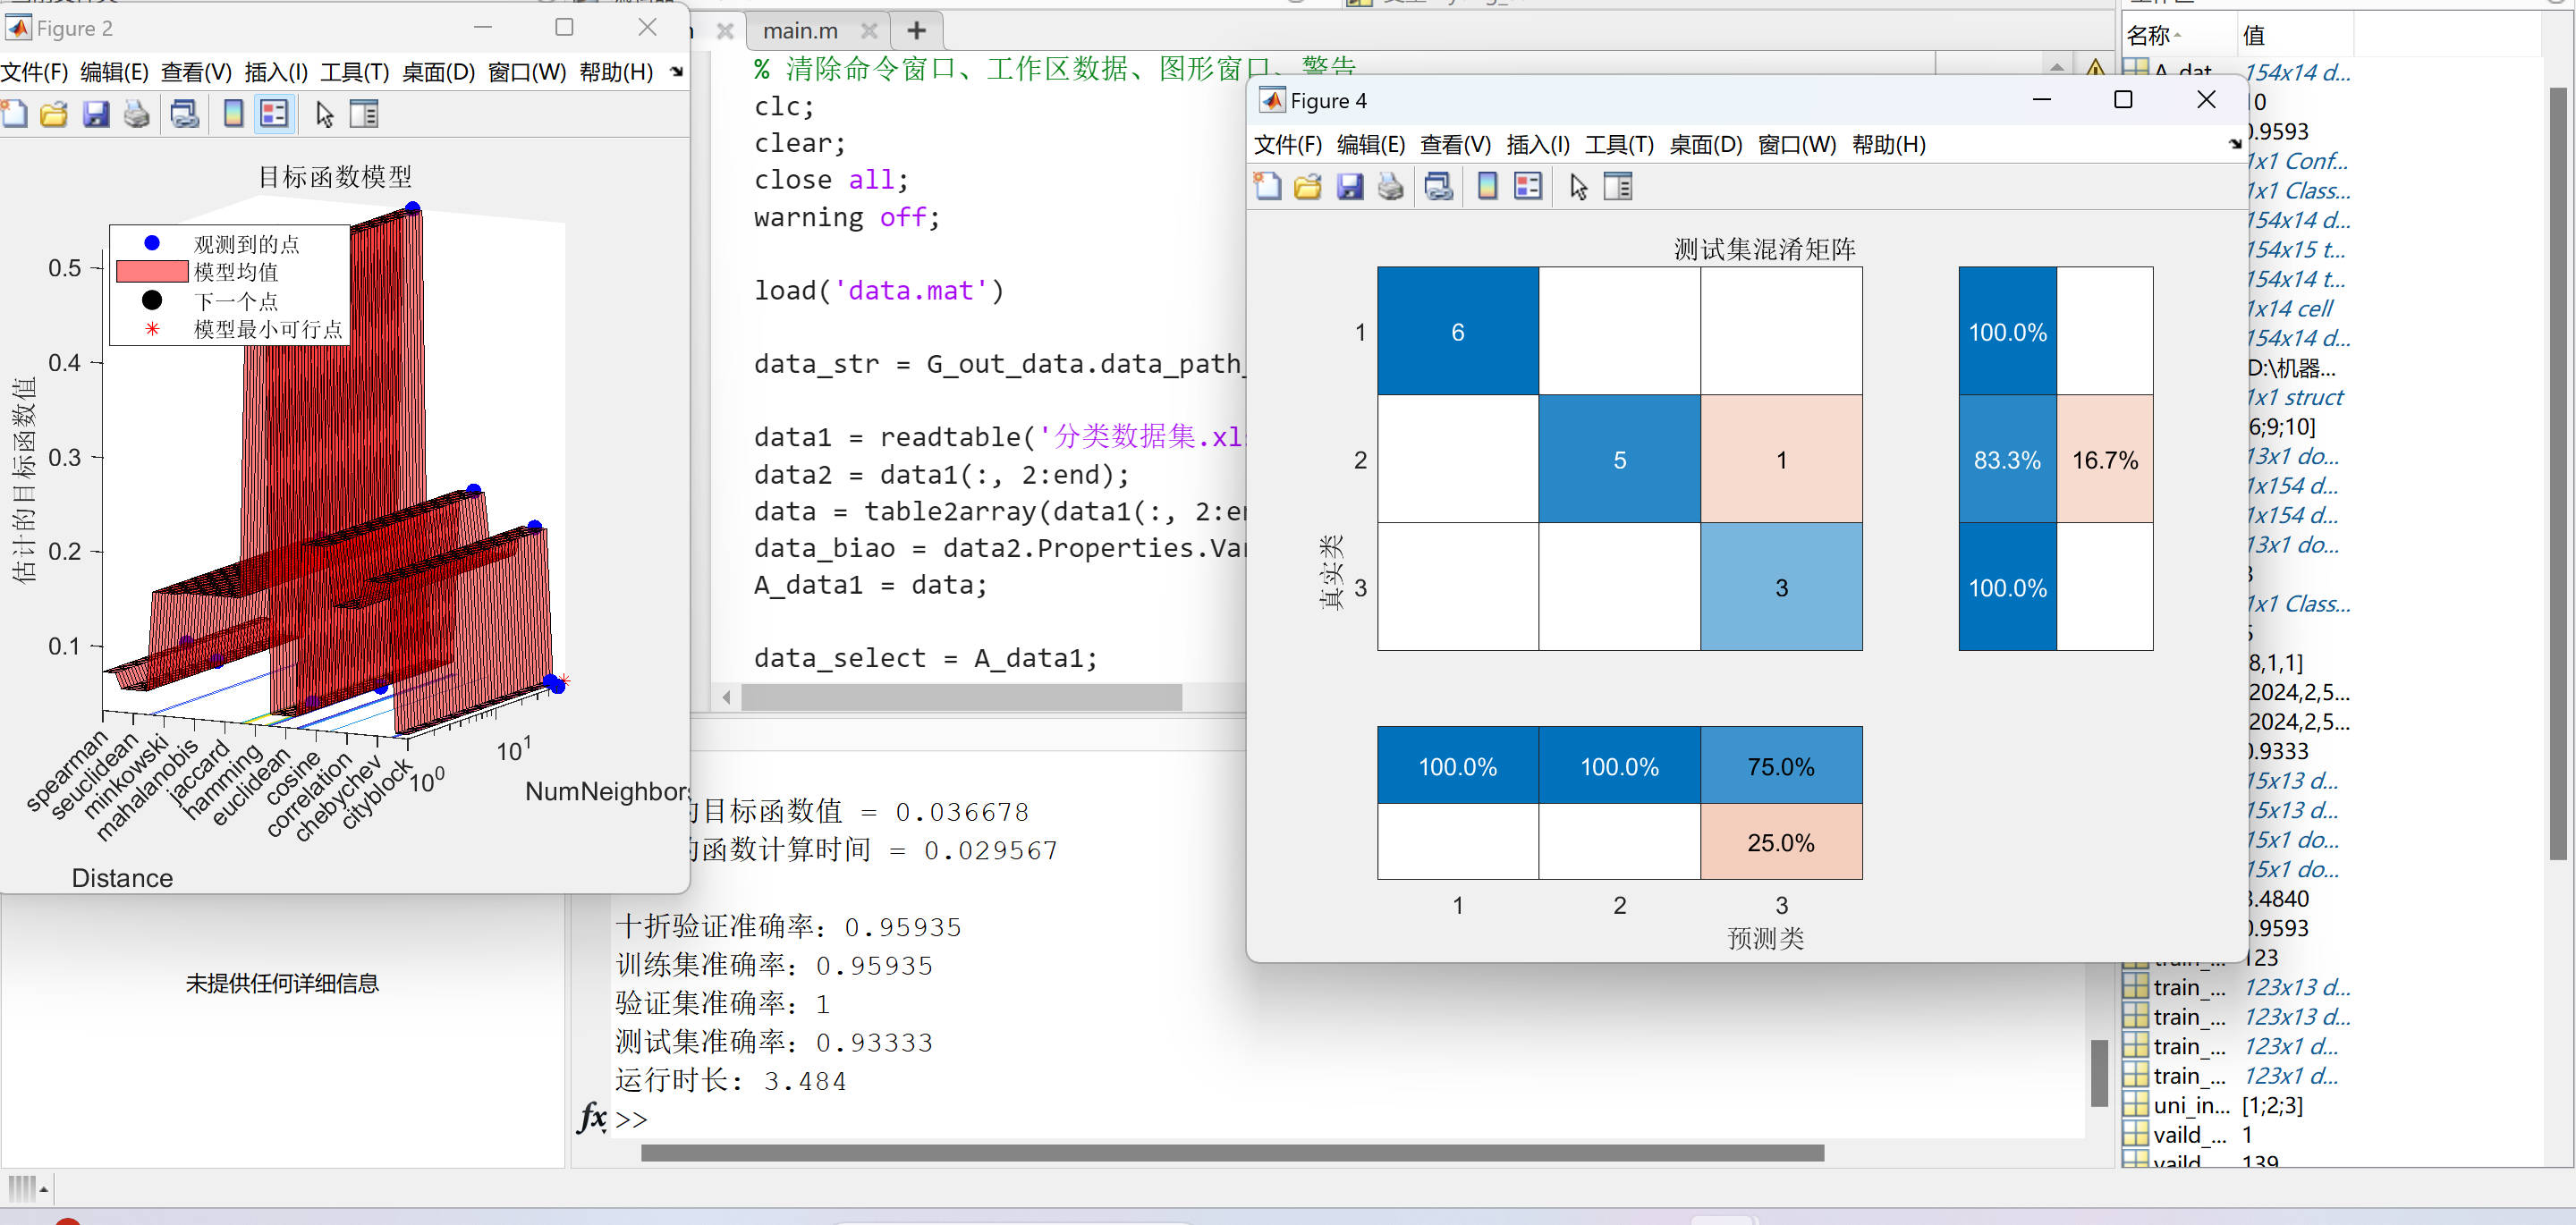Expand Figure 2 menu bar dock arrow
This screenshot has height=1225, width=2576.
pos(676,72)
